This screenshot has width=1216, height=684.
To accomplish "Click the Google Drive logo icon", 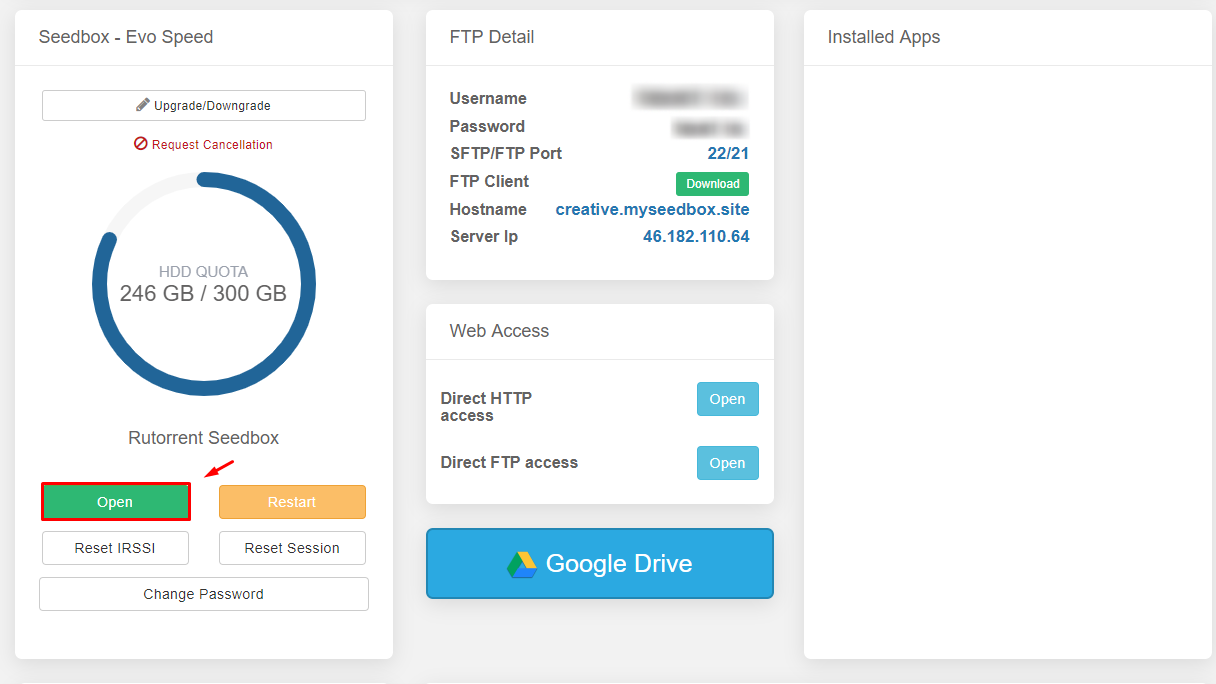I will [x=524, y=563].
